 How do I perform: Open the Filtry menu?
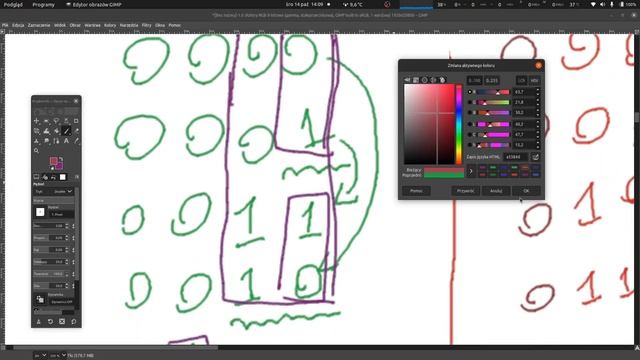[147, 25]
